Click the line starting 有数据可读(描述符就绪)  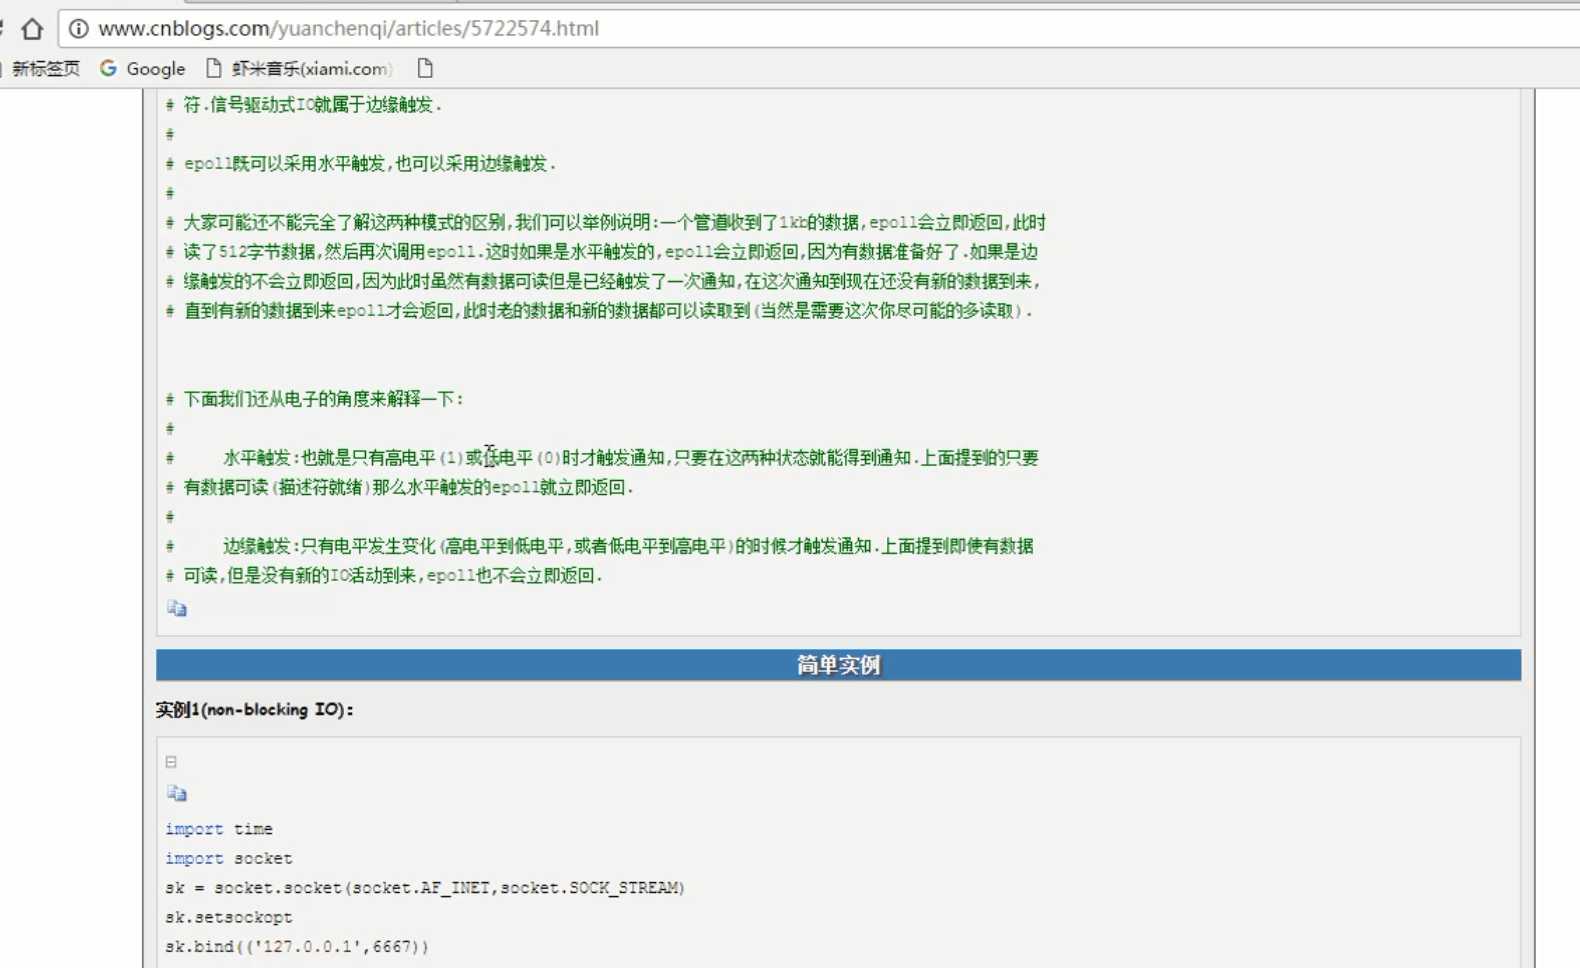coord(400,487)
